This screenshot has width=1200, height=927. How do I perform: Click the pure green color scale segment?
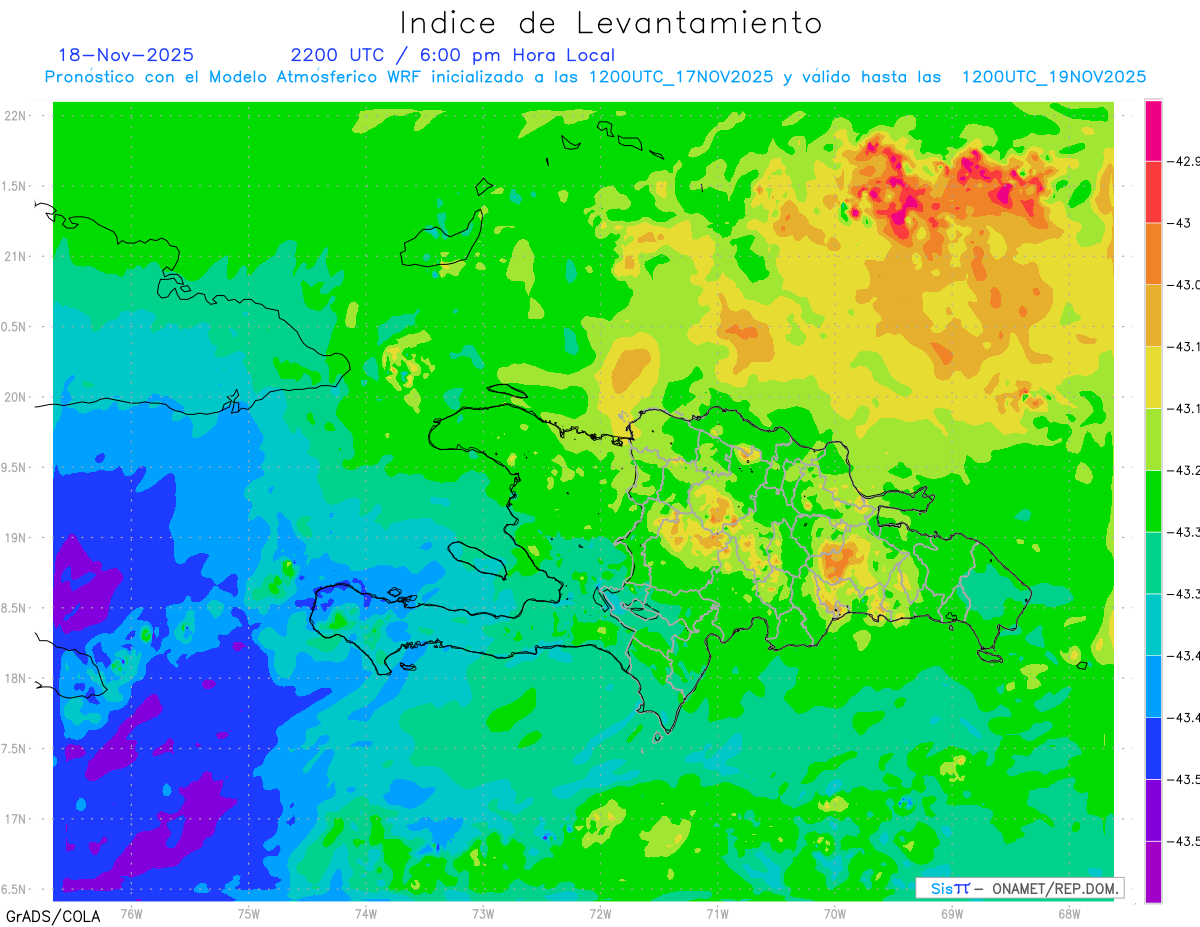[1153, 501]
